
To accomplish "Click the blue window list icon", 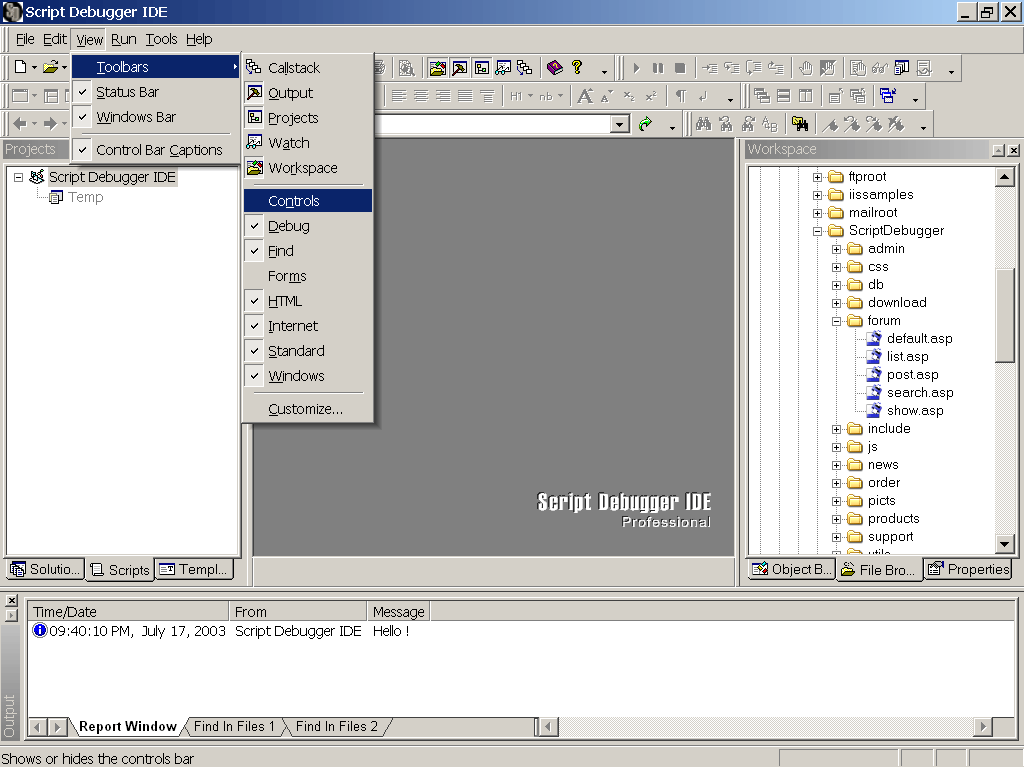I will point(888,96).
